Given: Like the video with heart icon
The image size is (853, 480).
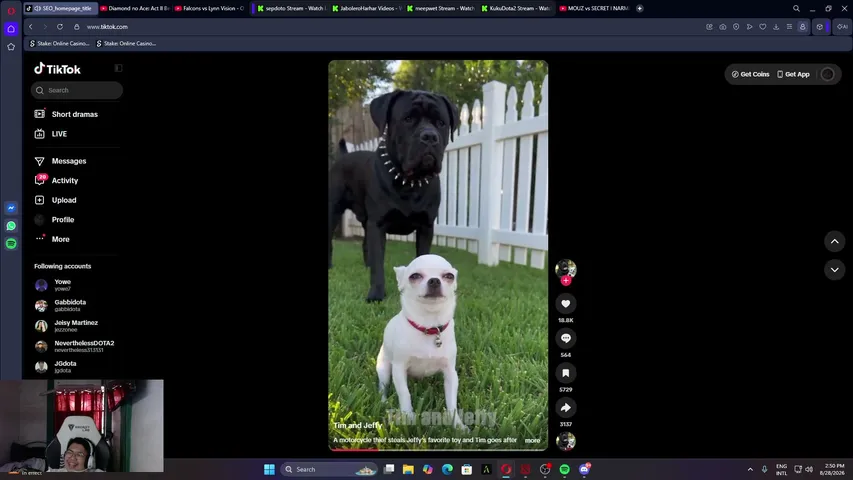Looking at the screenshot, I should (566, 304).
